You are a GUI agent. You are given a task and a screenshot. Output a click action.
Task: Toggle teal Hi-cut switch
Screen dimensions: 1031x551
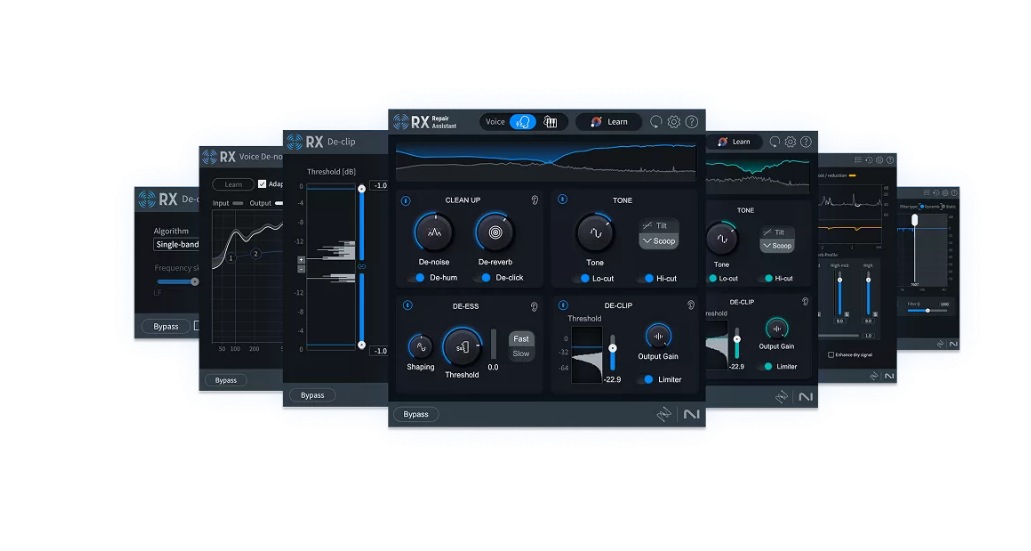click(765, 279)
